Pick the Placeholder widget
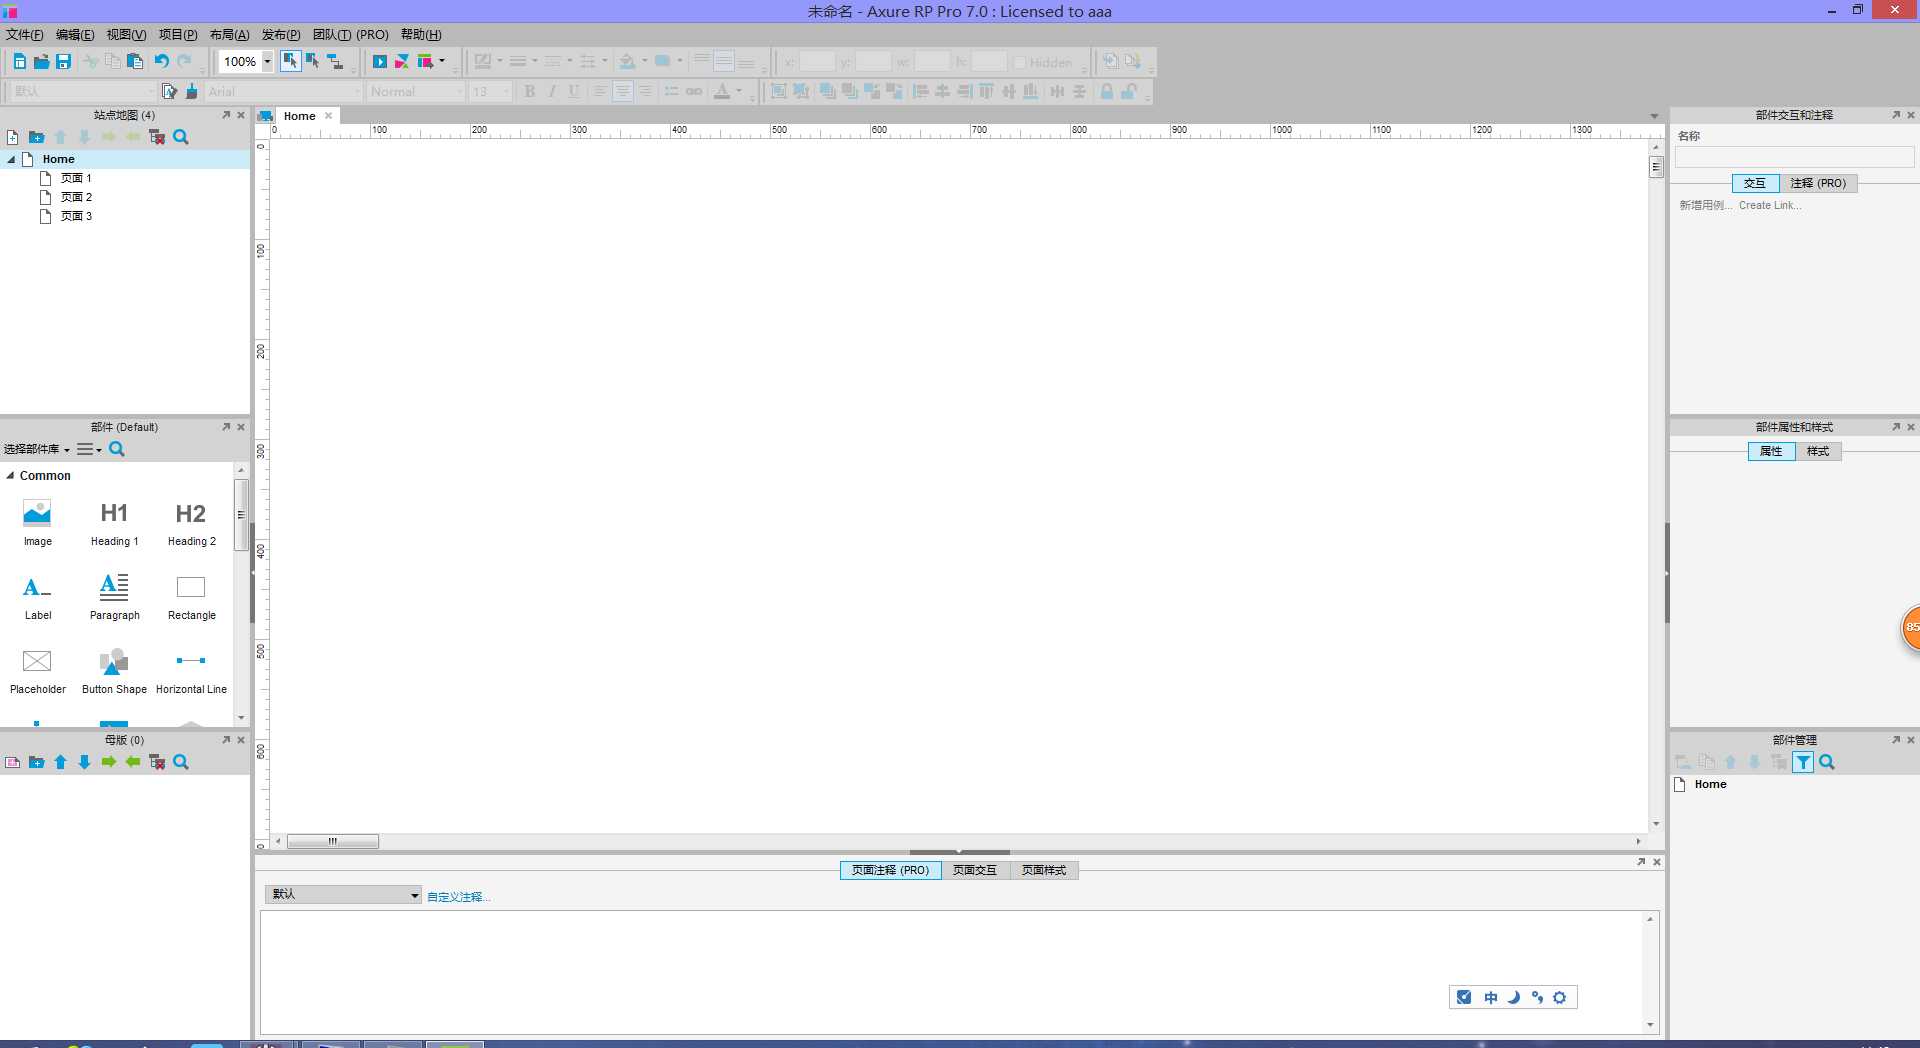The width and height of the screenshot is (1920, 1048). click(x=37, y=671)
